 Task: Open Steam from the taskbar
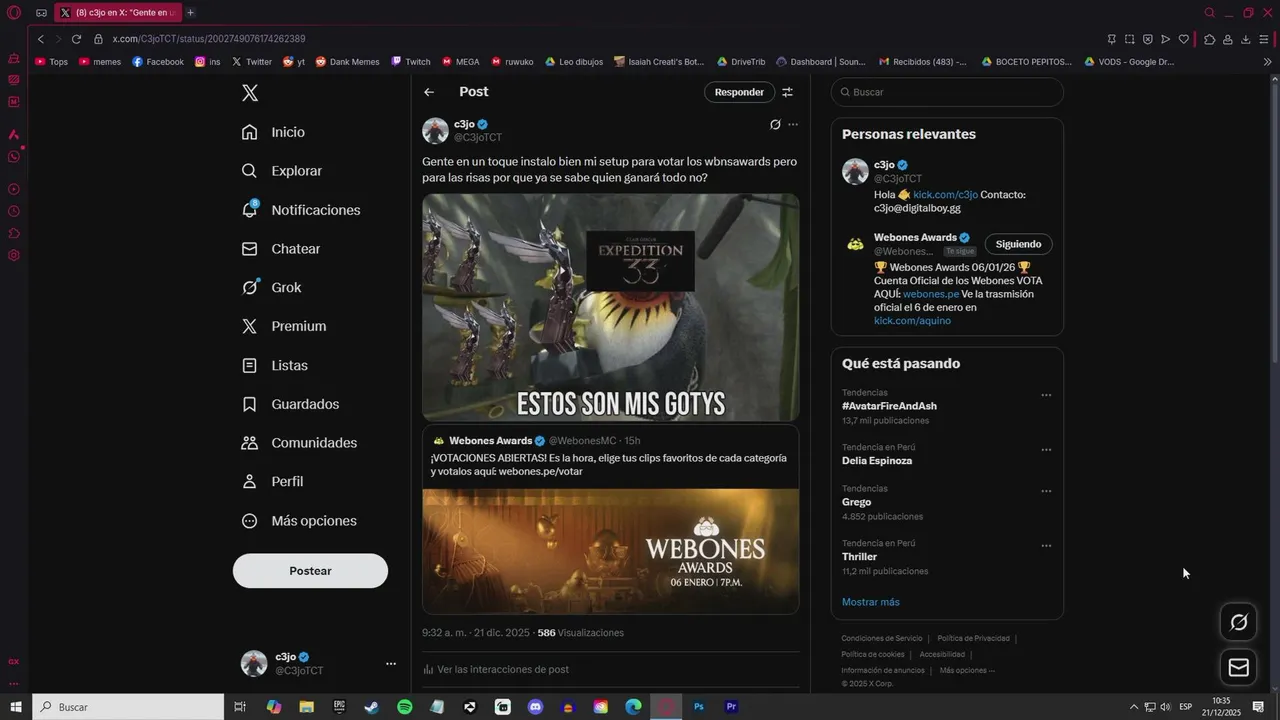click(371, 707)
